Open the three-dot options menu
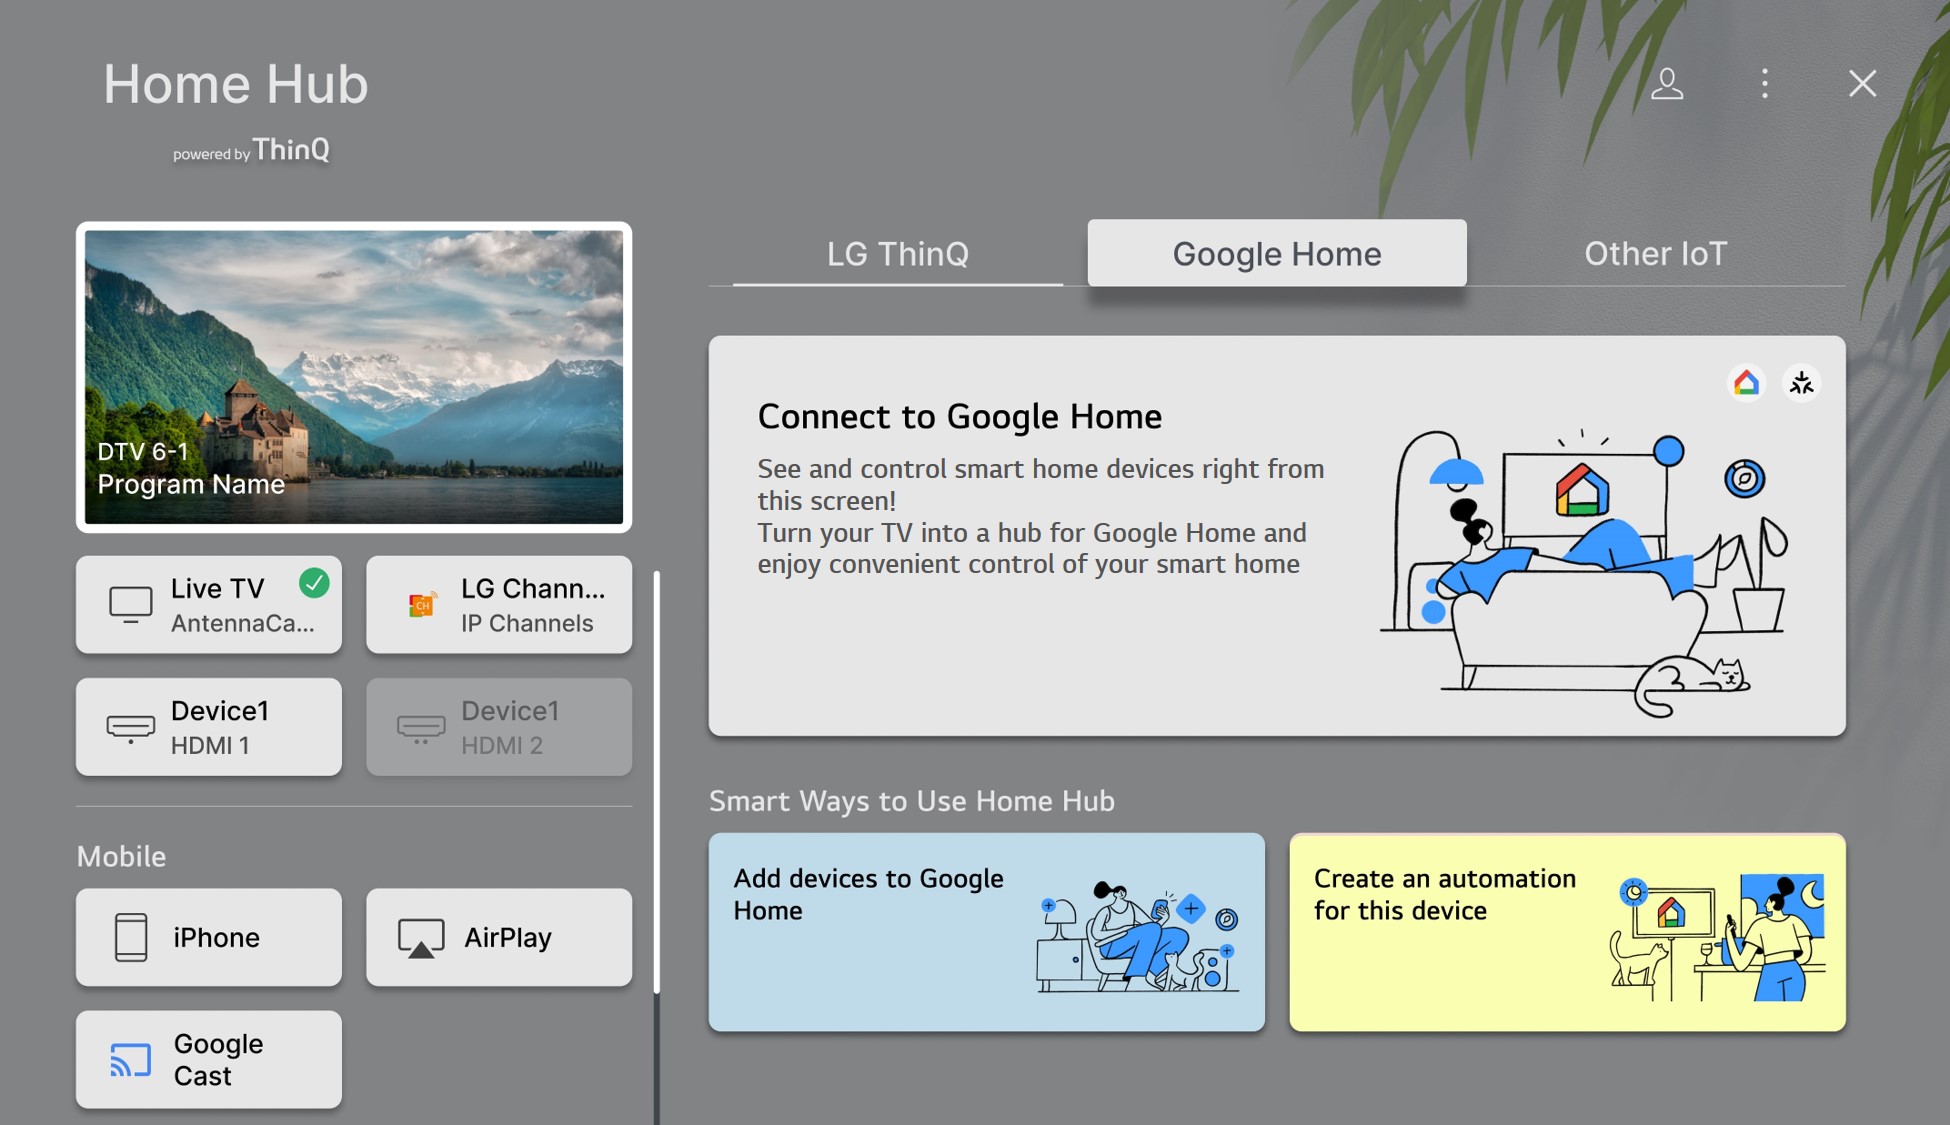1950x1125 pixels. [1767, 83]
